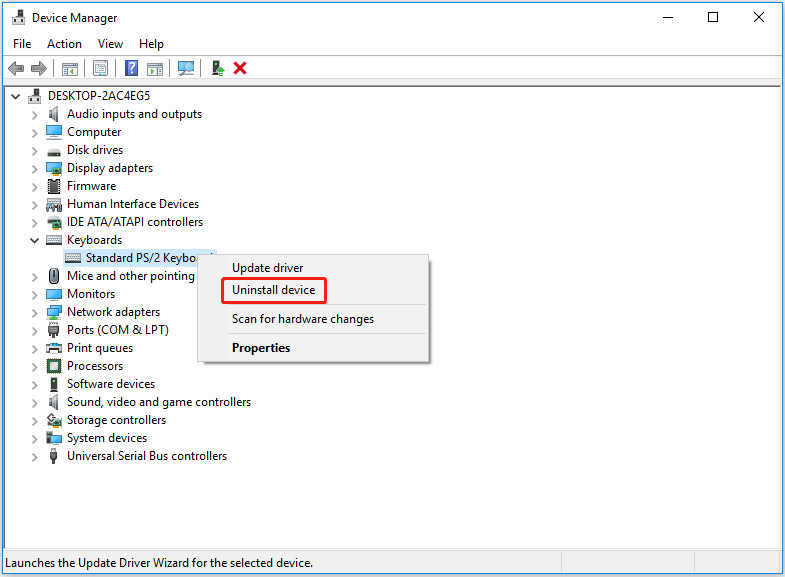Select the System devices label
This screenshot has height=577, width=785.
click(x=107, y=438)
